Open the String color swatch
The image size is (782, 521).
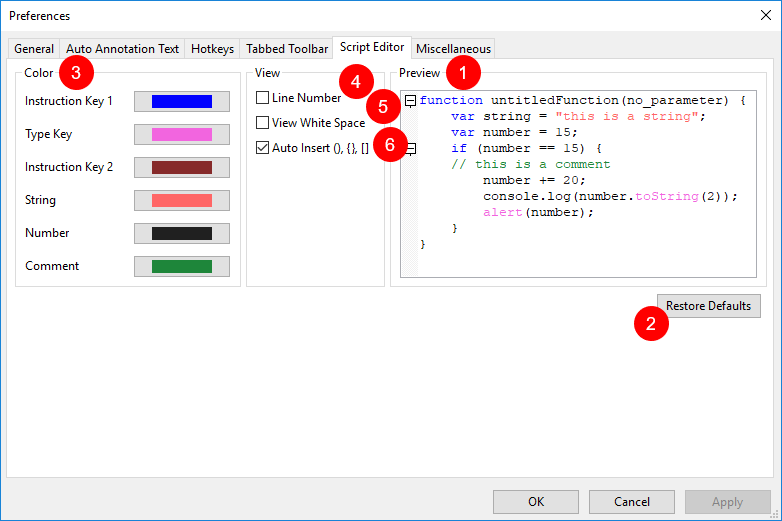point(182,200)
